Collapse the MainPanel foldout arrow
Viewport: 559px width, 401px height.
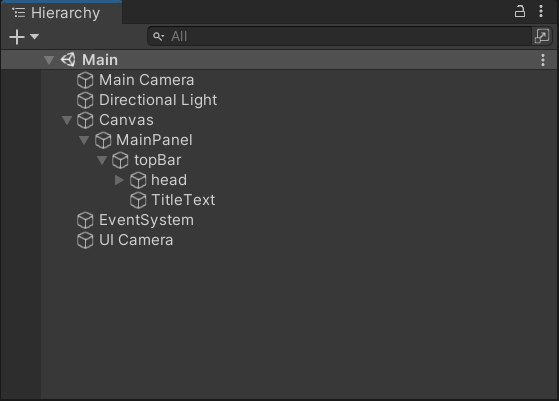[84, 140]
